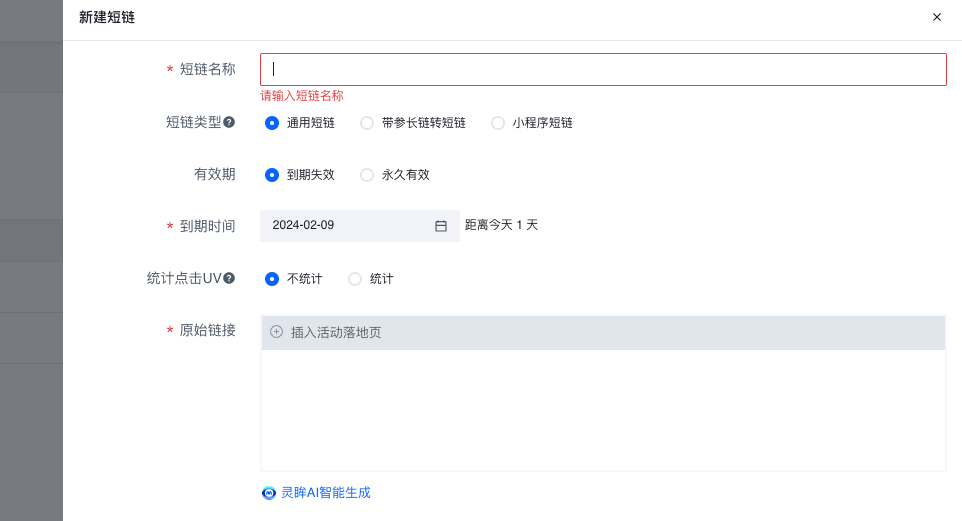This screenshot has height=521, width=962.
Task: Select the 不统计 radio option
Action: tap(272, 279)
